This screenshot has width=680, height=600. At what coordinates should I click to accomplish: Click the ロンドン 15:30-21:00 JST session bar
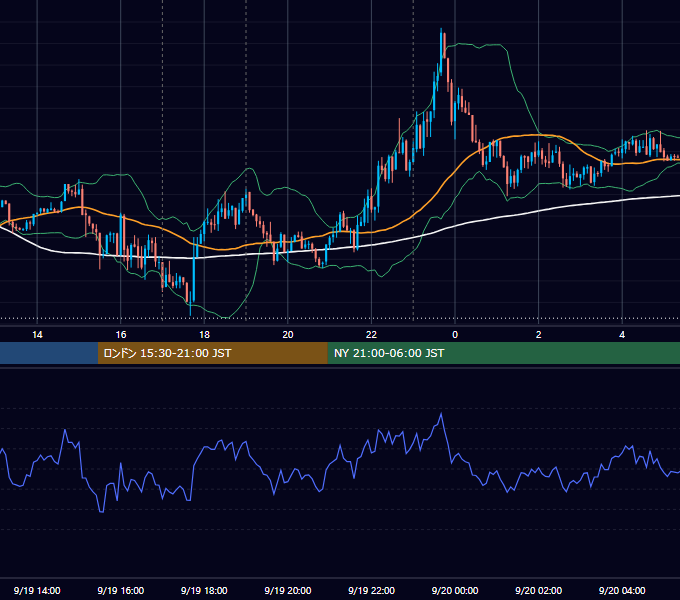pyautogui.click(x=212, y=353)
